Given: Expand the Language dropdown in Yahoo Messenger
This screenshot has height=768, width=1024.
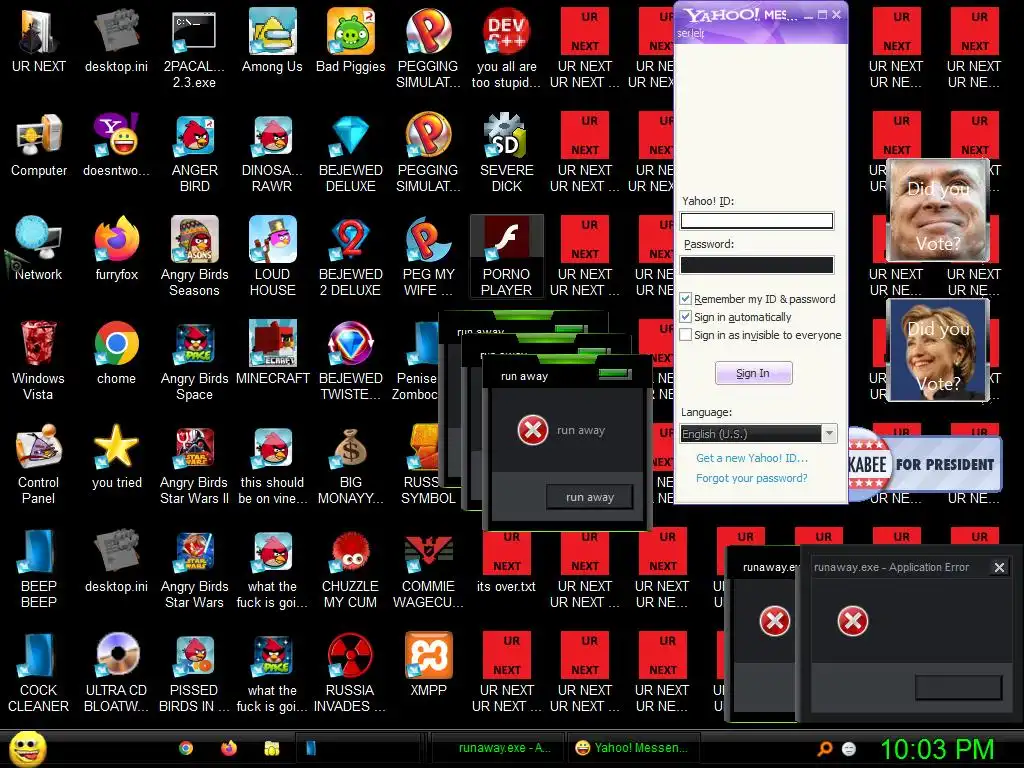Looking at the screenshot, I should pos(829,434).
